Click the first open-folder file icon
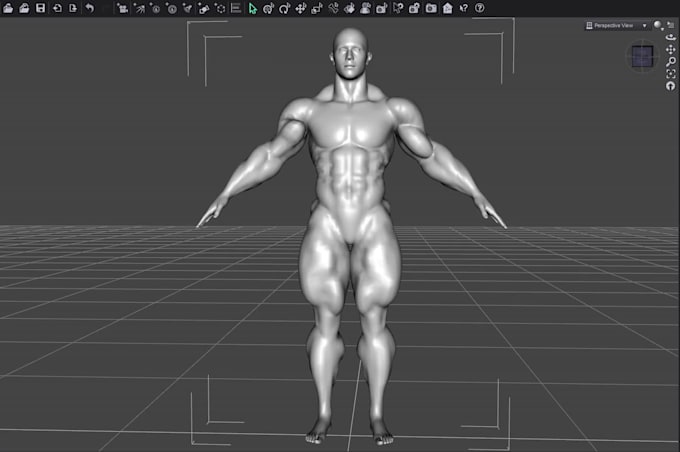The width and height of the screenshot is (680, 452). (8, 8)
